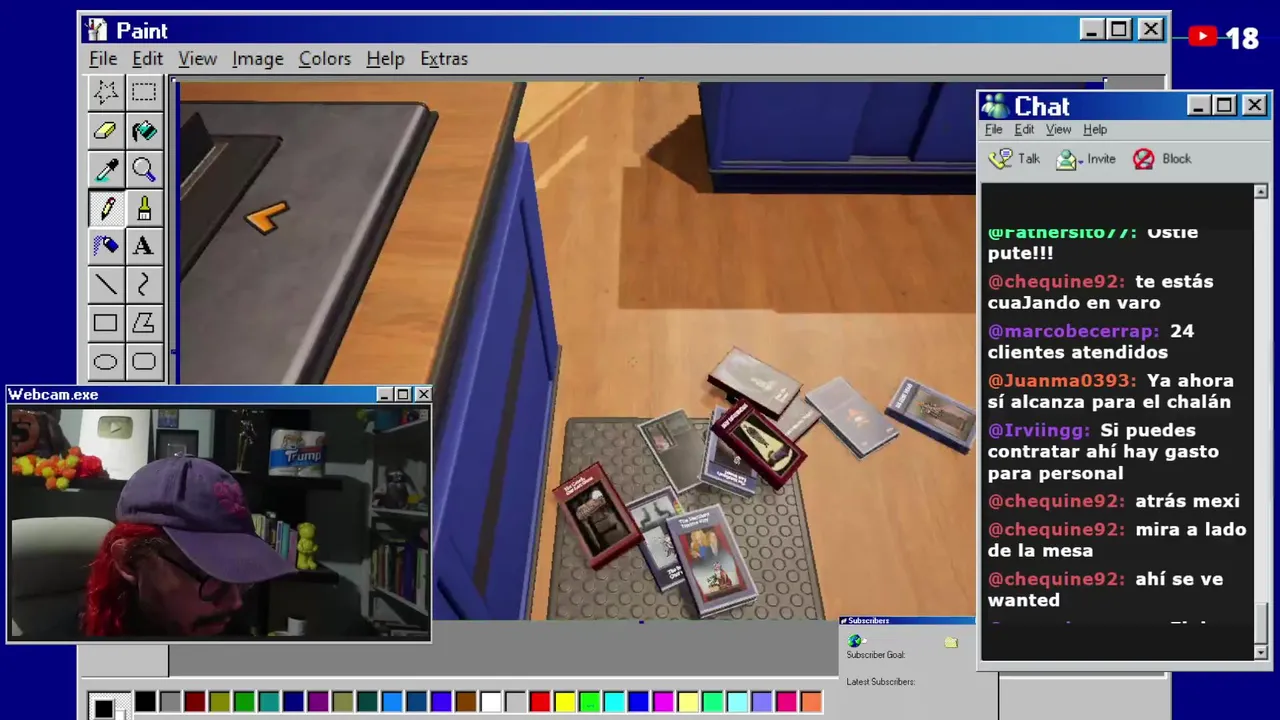Pick the dark red palette swatch
The height and width of the screenshot is (720, 1280).
point(194,702)
